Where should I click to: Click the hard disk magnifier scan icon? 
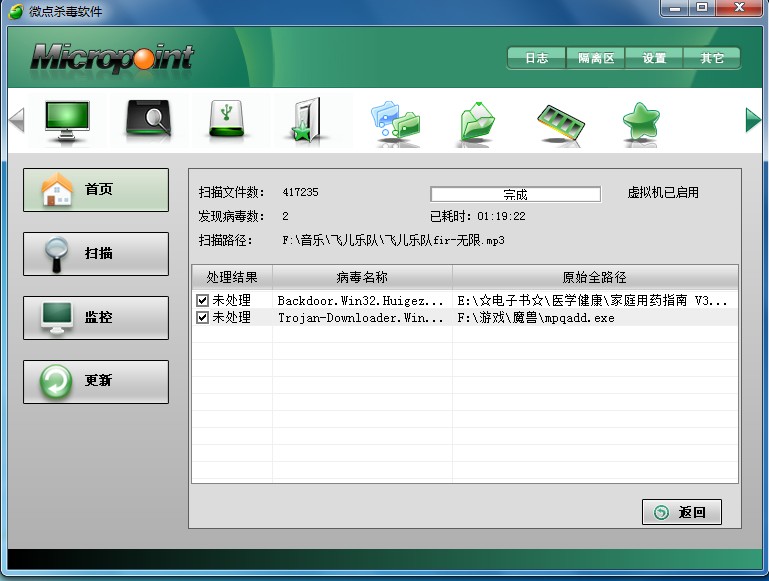click(x=149, y=118)
